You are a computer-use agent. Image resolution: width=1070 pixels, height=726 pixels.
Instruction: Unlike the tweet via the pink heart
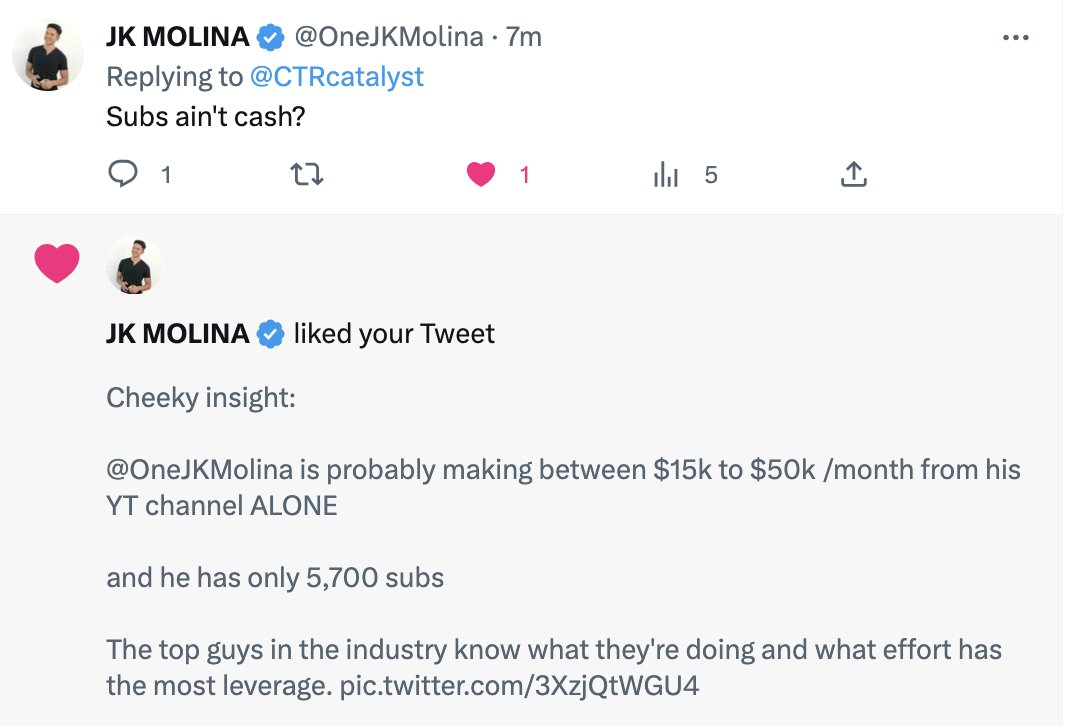point(482,175)
